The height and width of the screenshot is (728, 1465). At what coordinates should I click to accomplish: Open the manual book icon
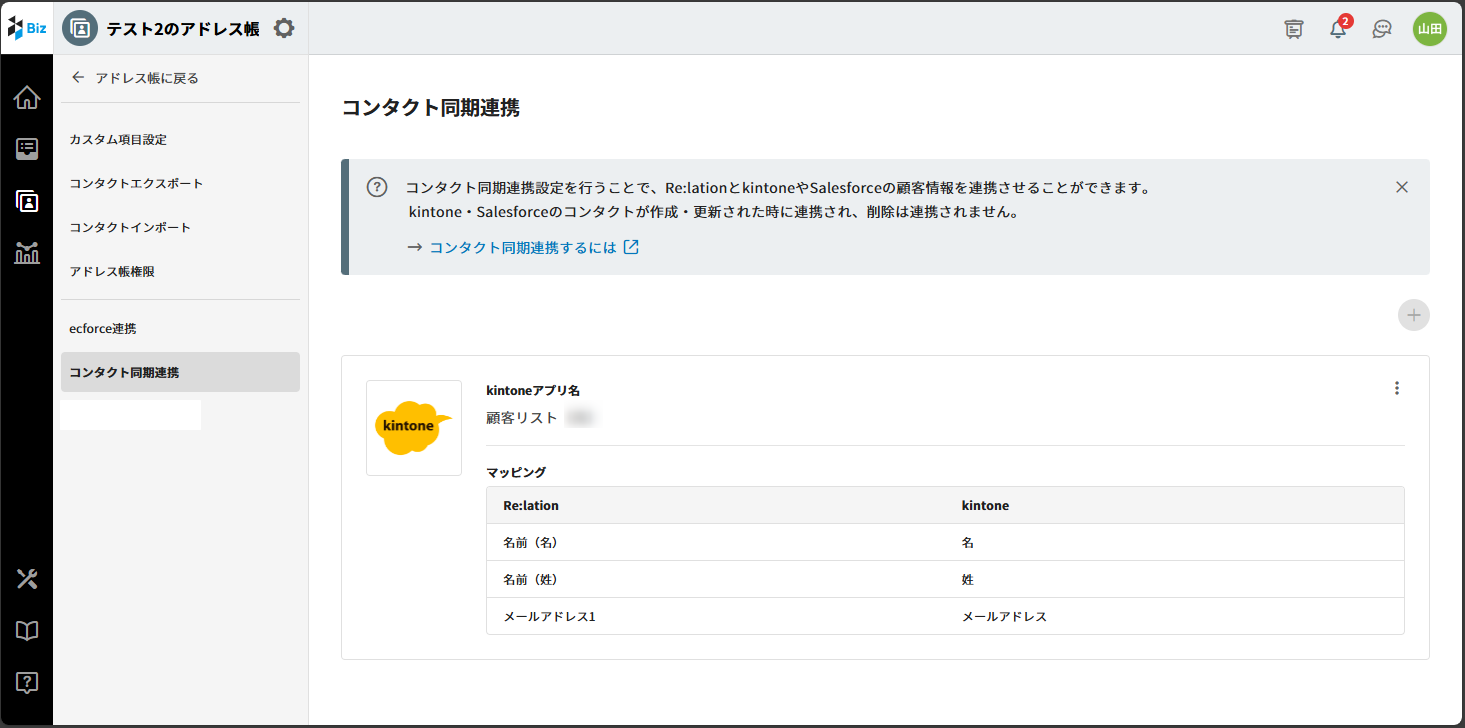click(x=27, y=630)
